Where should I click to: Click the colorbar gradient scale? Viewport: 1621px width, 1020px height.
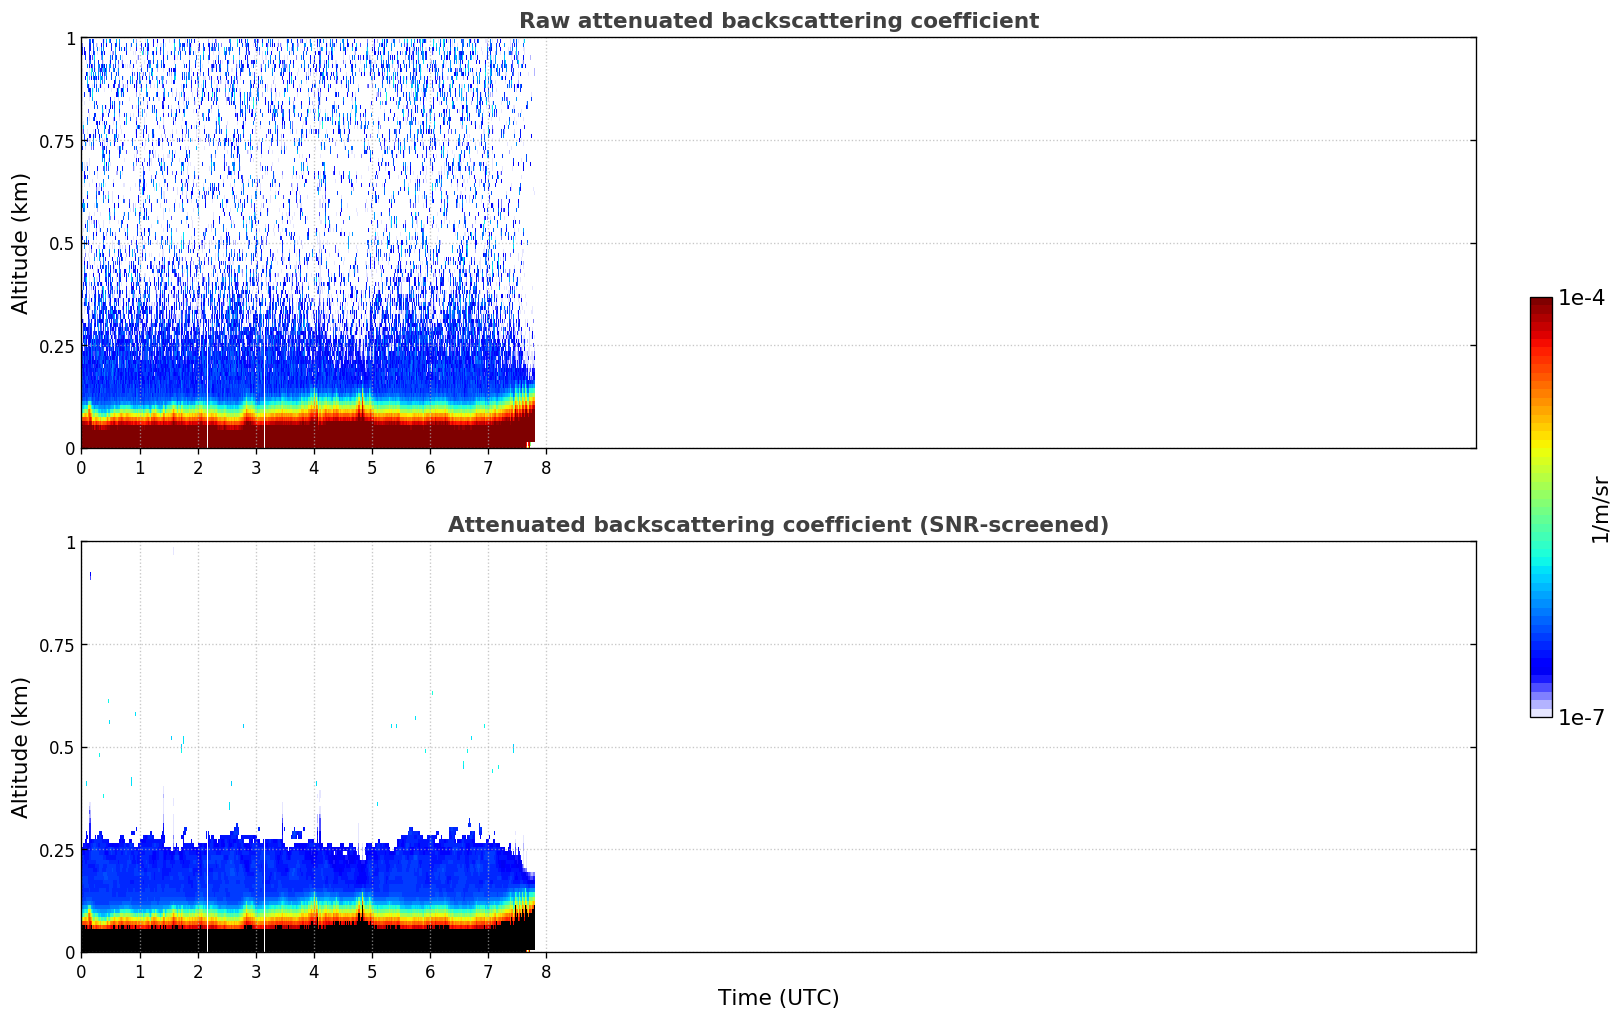coord(1541,507)
